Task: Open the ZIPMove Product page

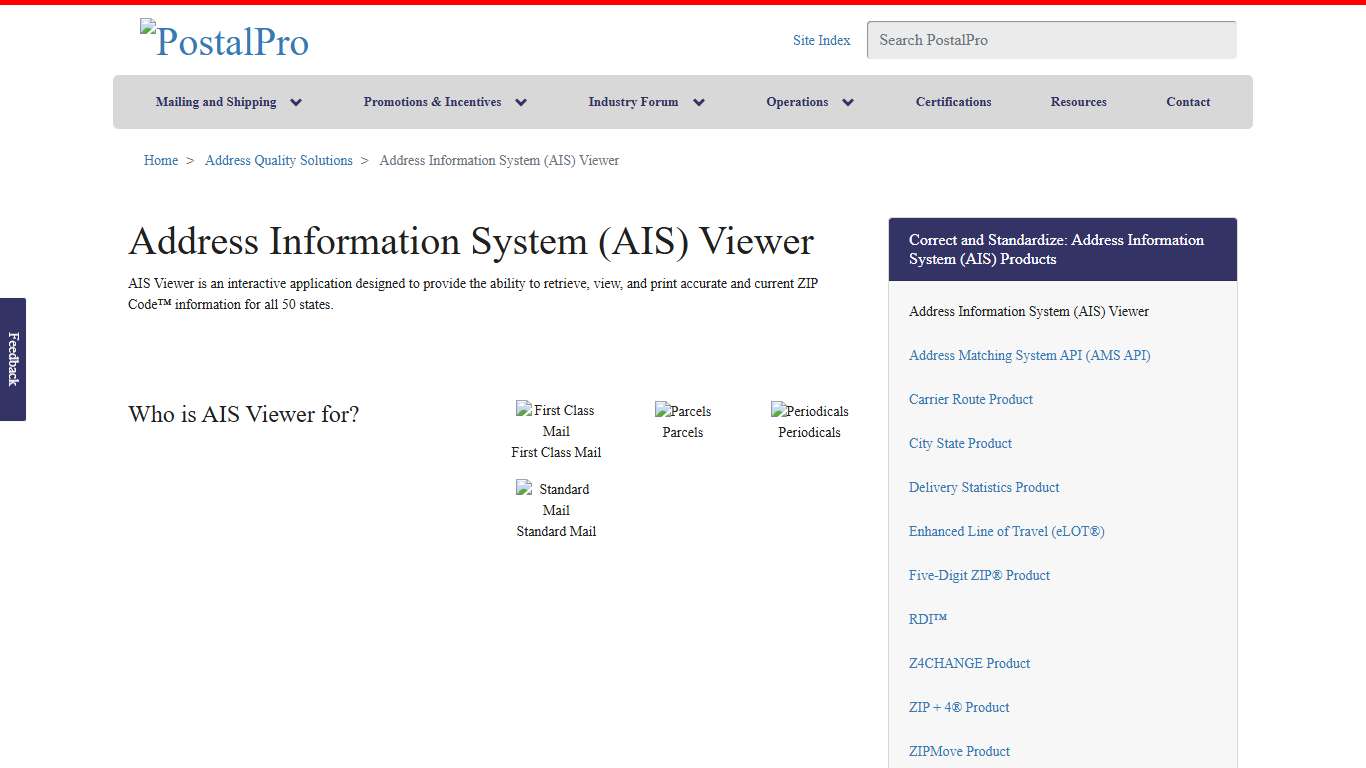Action: 959,751
